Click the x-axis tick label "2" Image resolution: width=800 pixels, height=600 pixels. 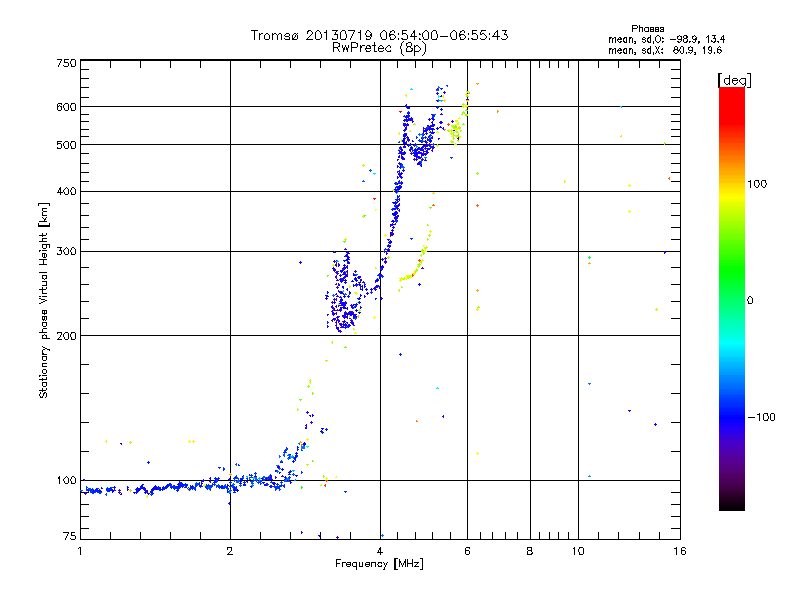click(230, 551)
